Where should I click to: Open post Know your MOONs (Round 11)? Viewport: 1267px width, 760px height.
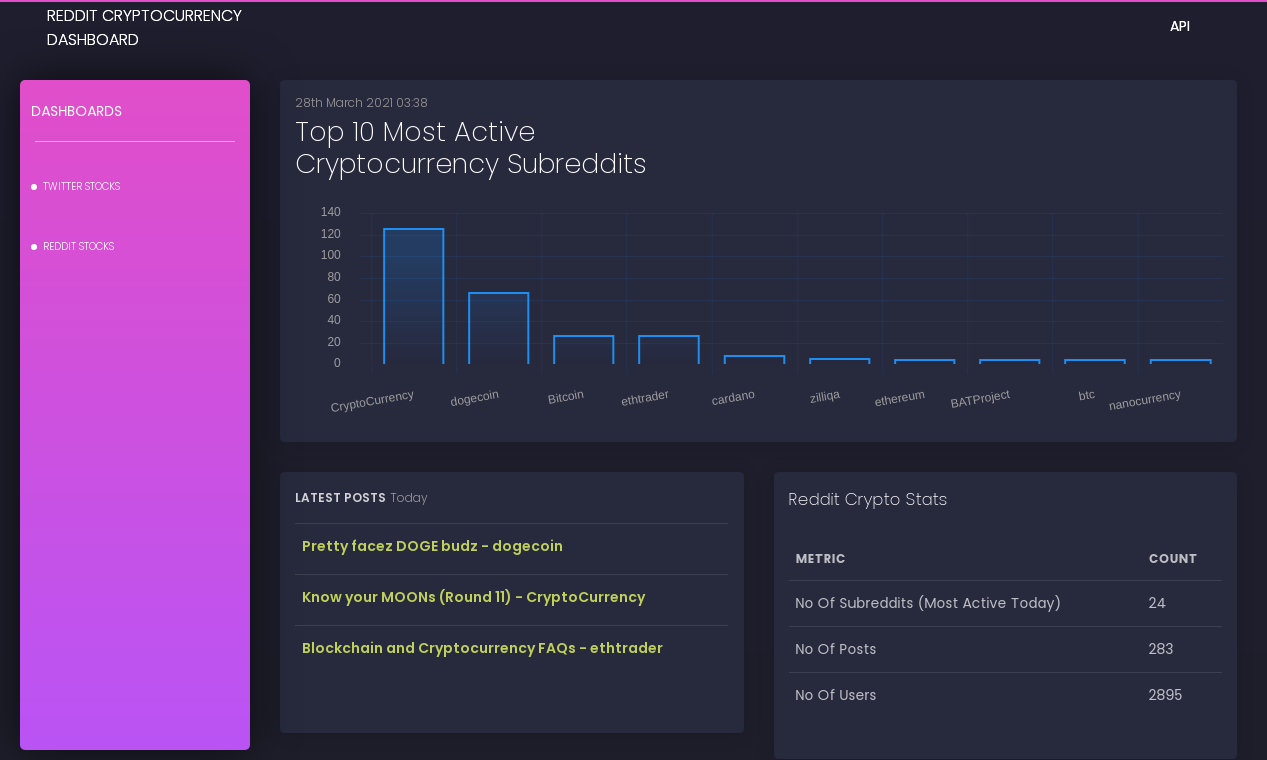473,597
